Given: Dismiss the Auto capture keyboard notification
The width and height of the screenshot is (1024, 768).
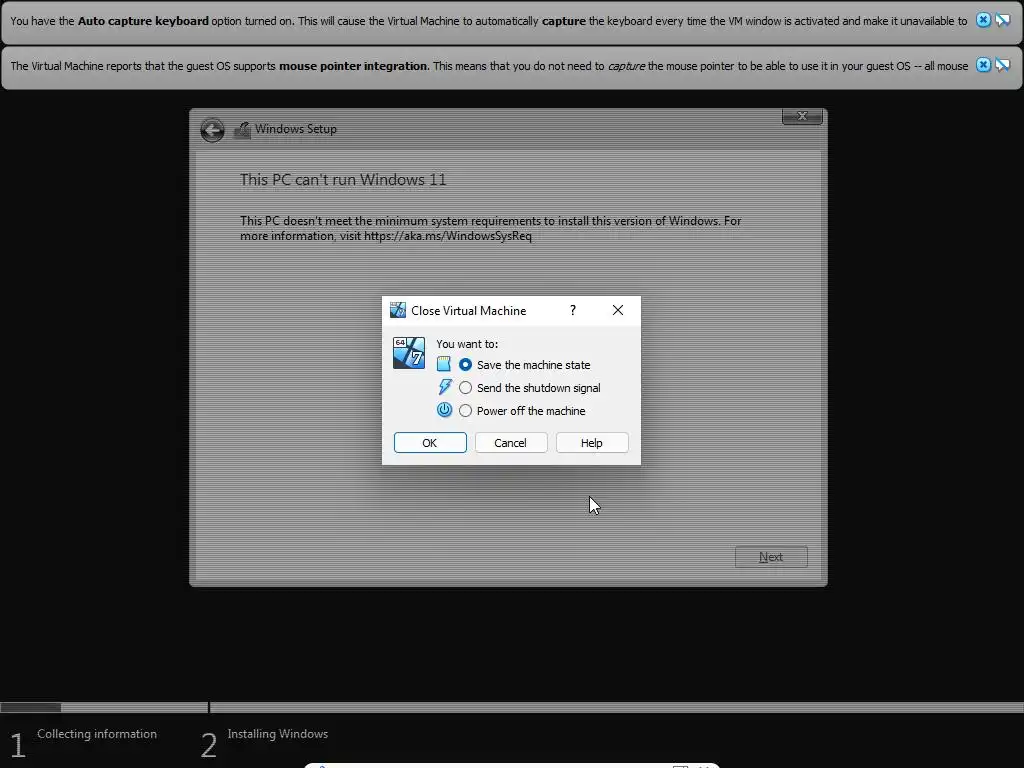Looking at the screenshot, I should coord(983,20).
